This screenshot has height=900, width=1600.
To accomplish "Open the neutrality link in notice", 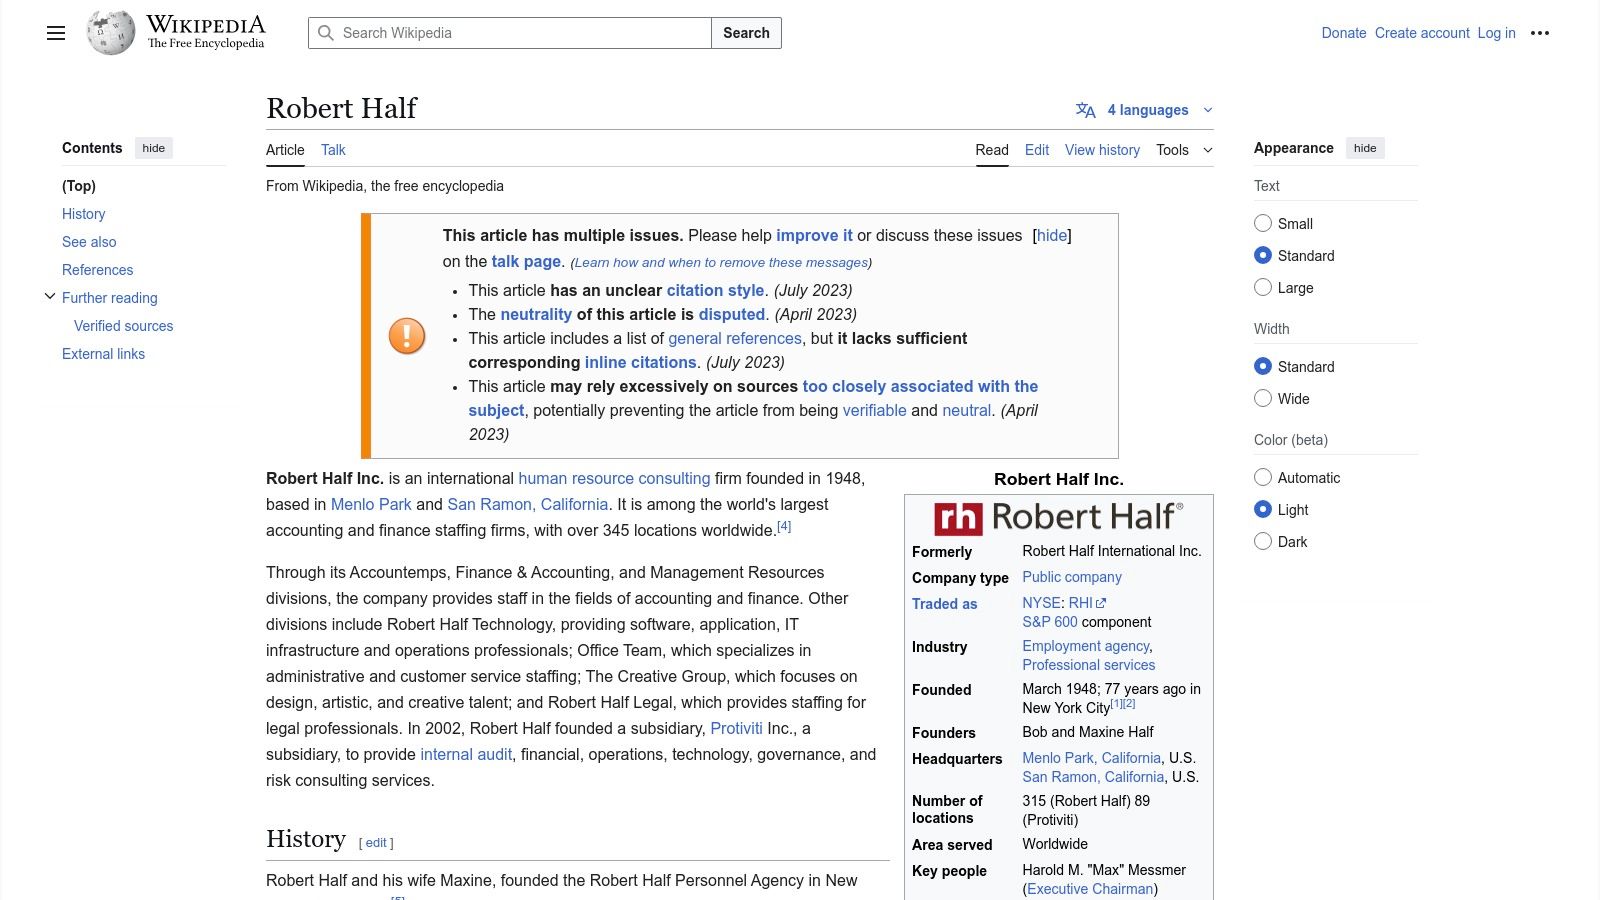I will click(x=536, y=315).
